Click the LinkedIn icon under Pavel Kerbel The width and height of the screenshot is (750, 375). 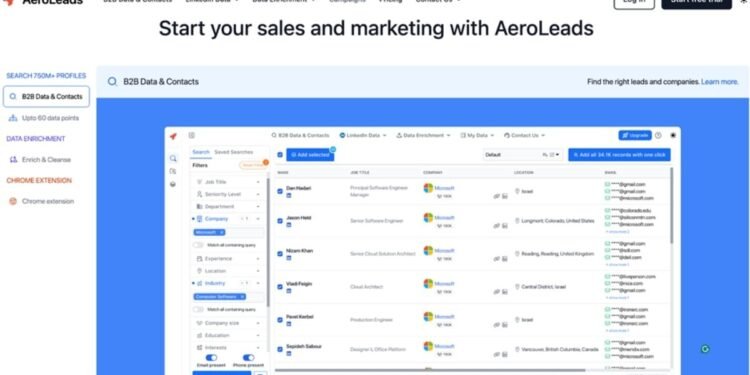click(289, 324)
